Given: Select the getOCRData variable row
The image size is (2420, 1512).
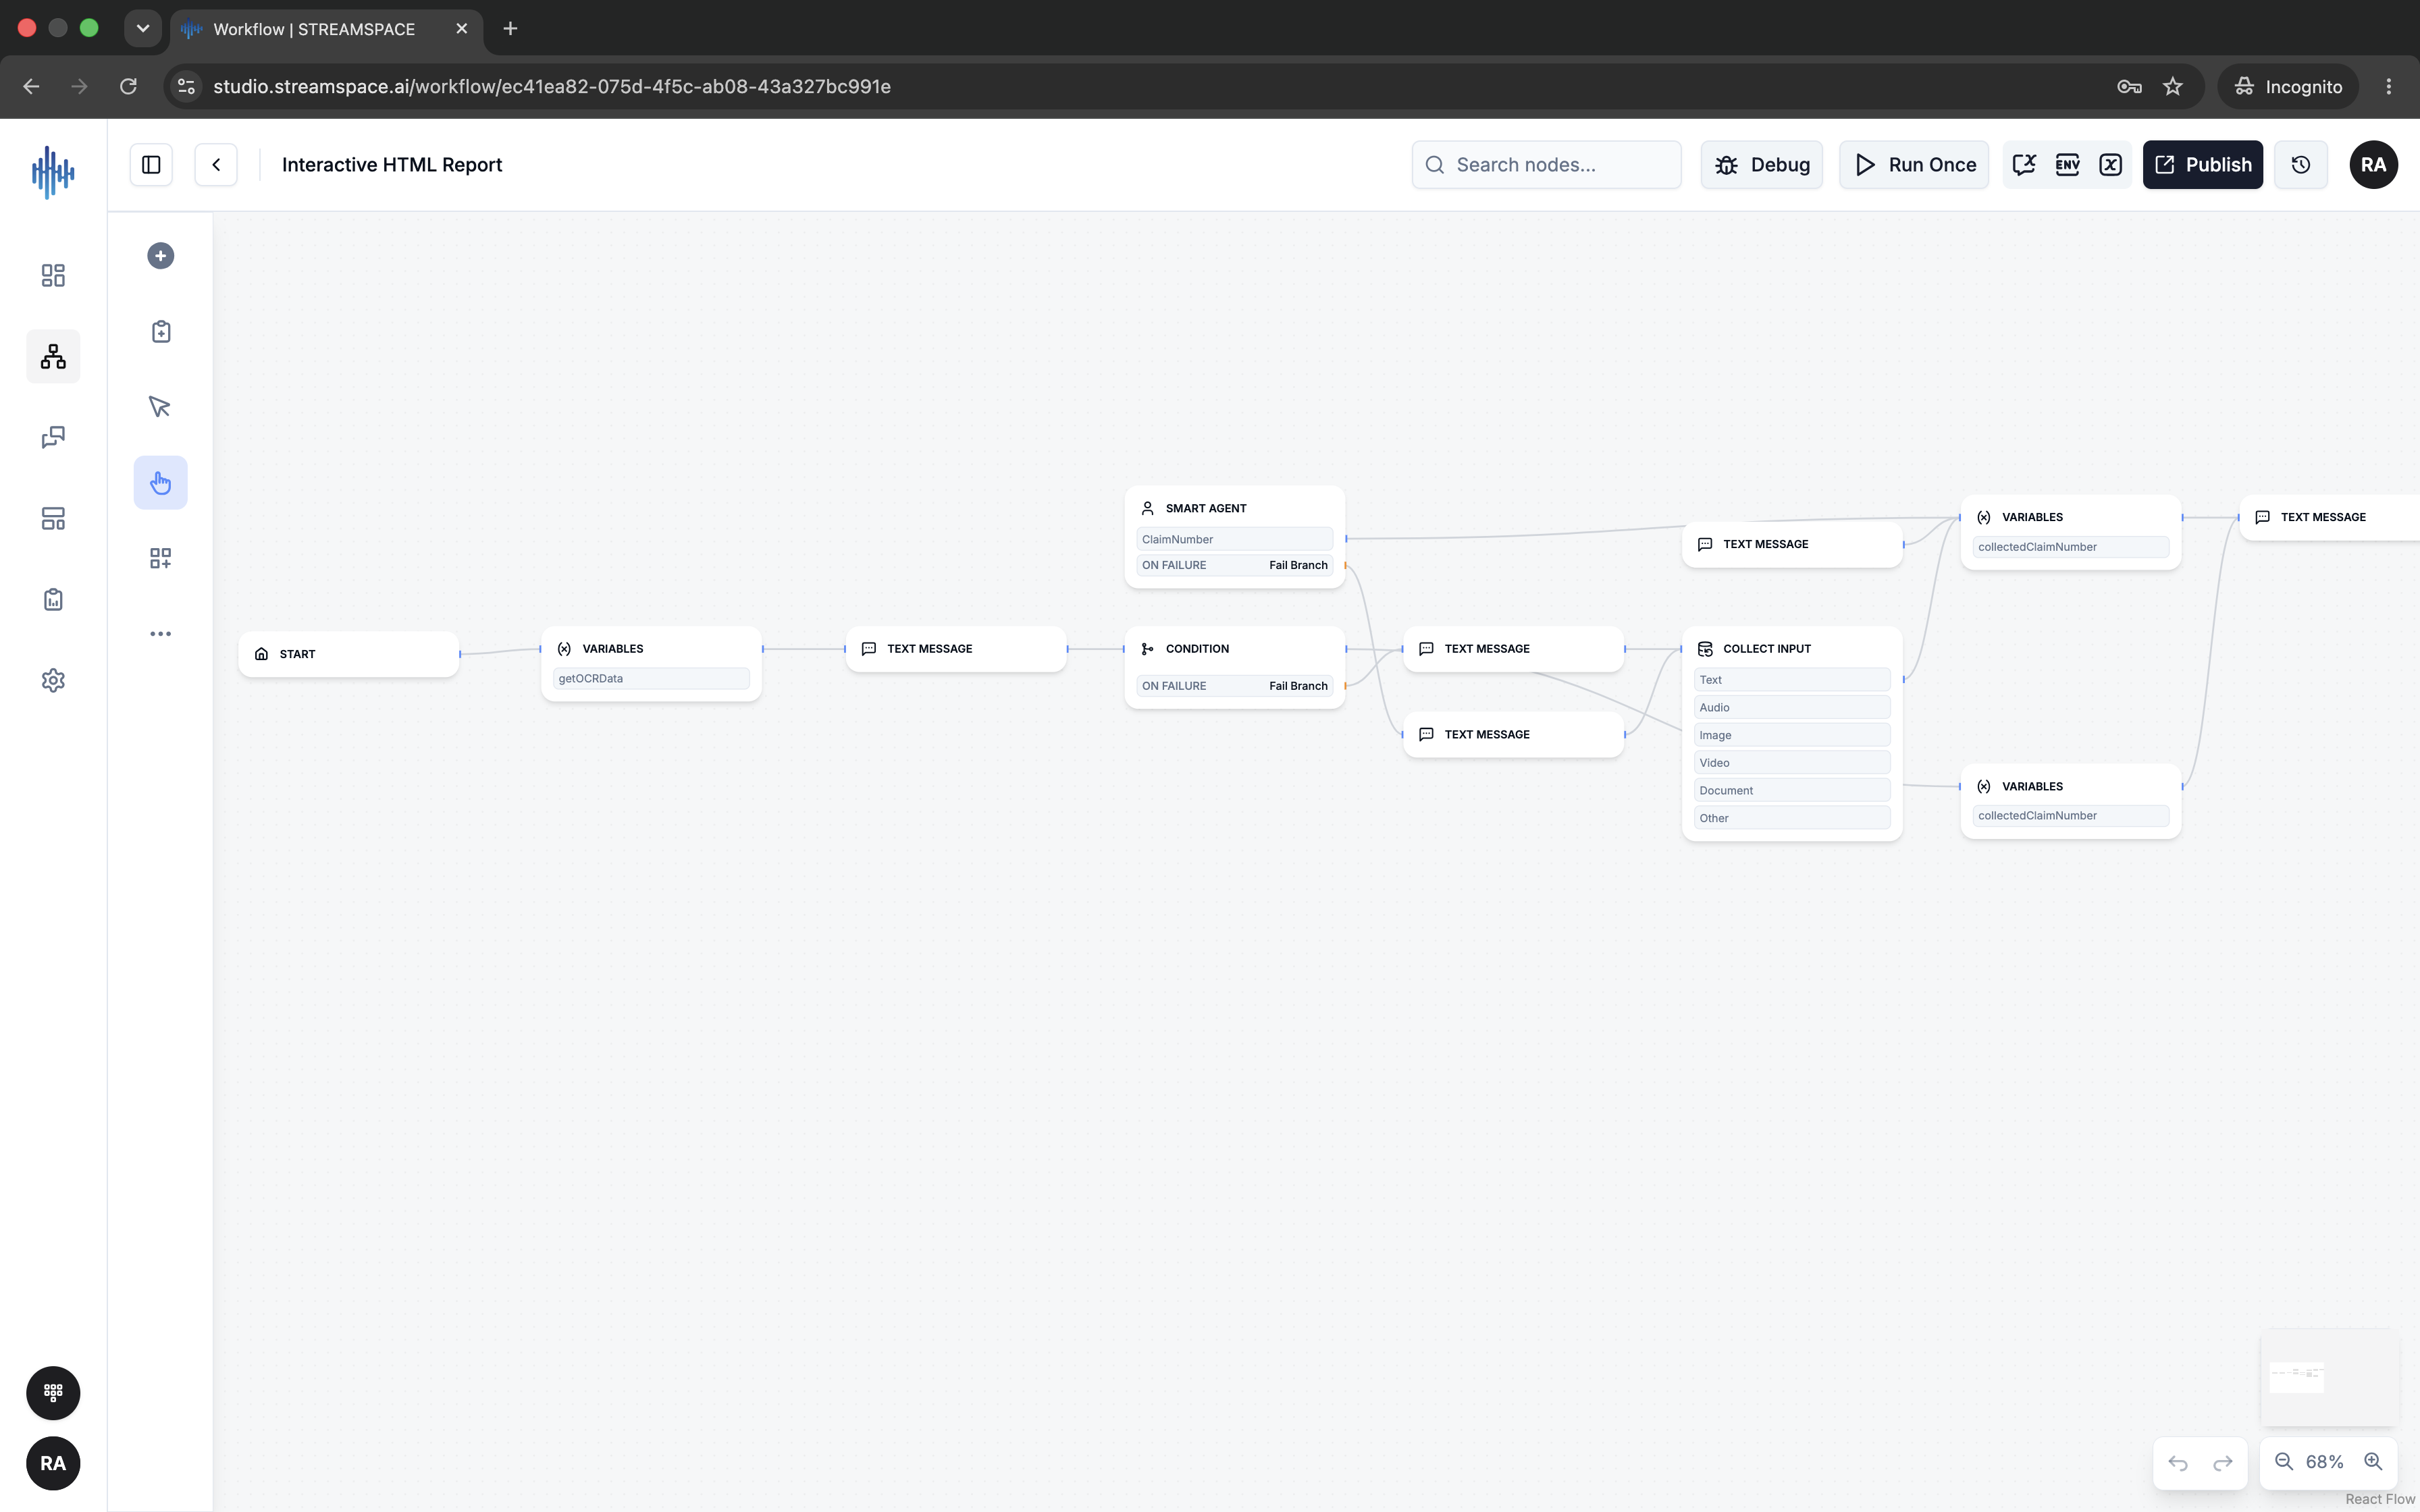Looking at the screenshot, I should tap(651, 679).
